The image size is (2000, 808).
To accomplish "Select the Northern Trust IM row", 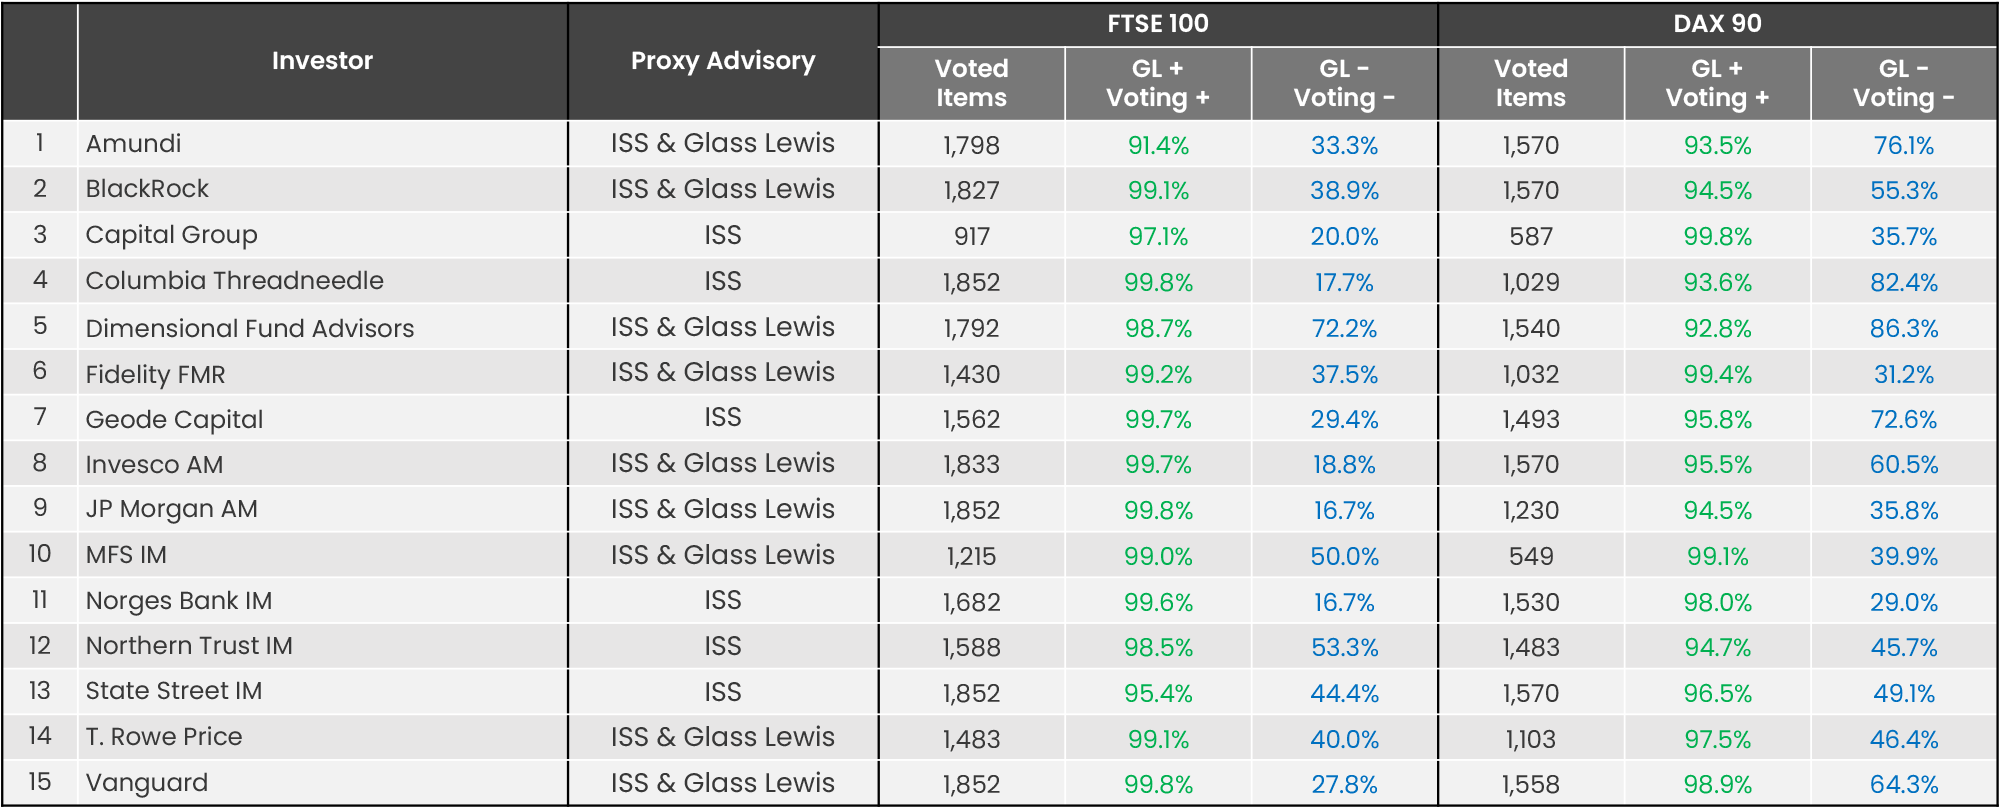I will [189, 646].
